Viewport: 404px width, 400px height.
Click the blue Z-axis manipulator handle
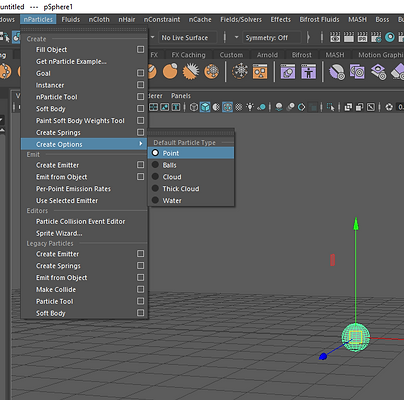pos(323,357)
